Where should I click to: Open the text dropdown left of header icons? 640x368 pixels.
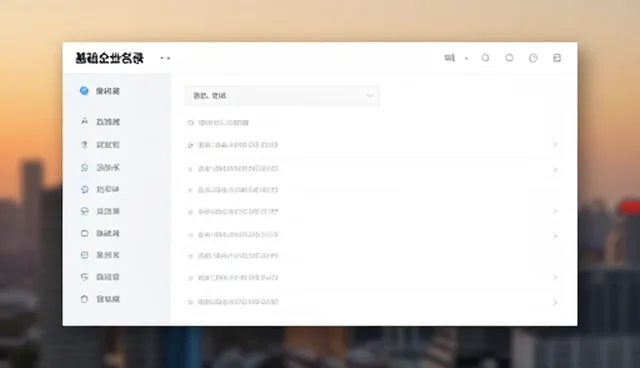coord(456,58)
